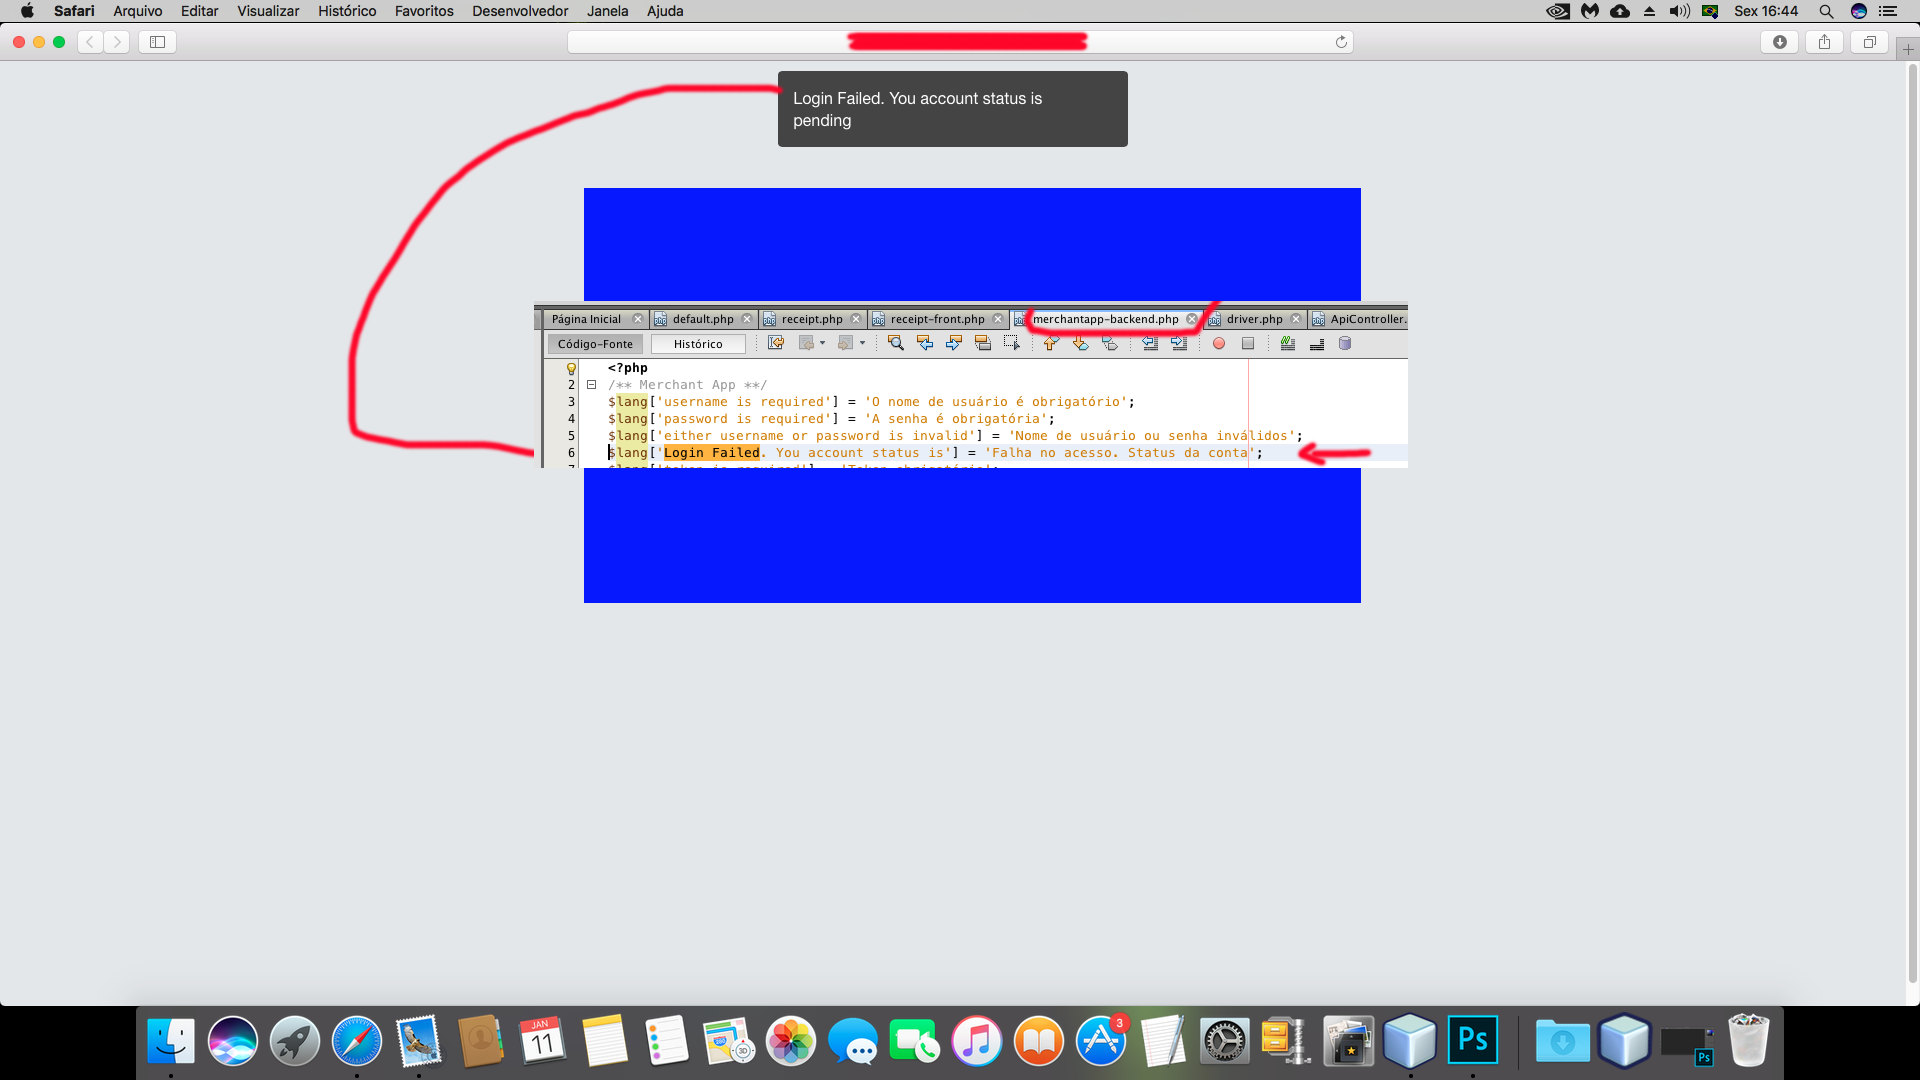
Task: Expand the Visualizar menu
Action: click(x=267, y=11)
